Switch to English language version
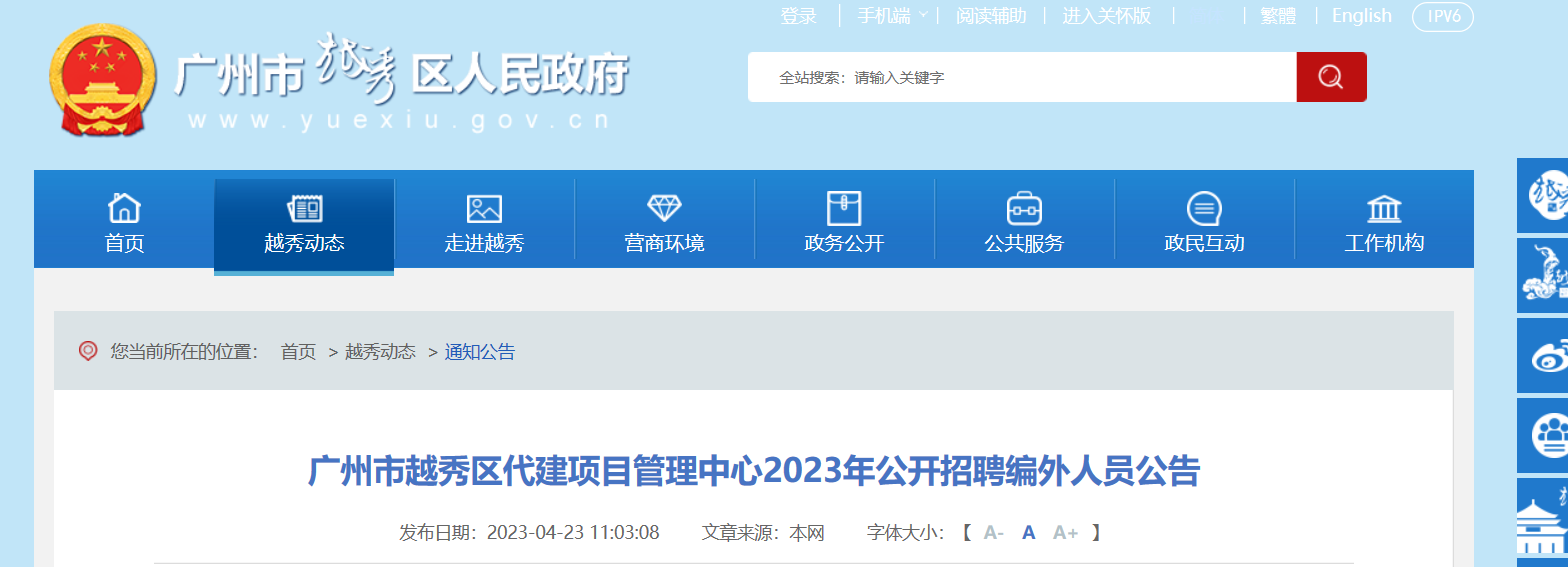Viewport: 1568px width, 567px height. pos(1361,16)
